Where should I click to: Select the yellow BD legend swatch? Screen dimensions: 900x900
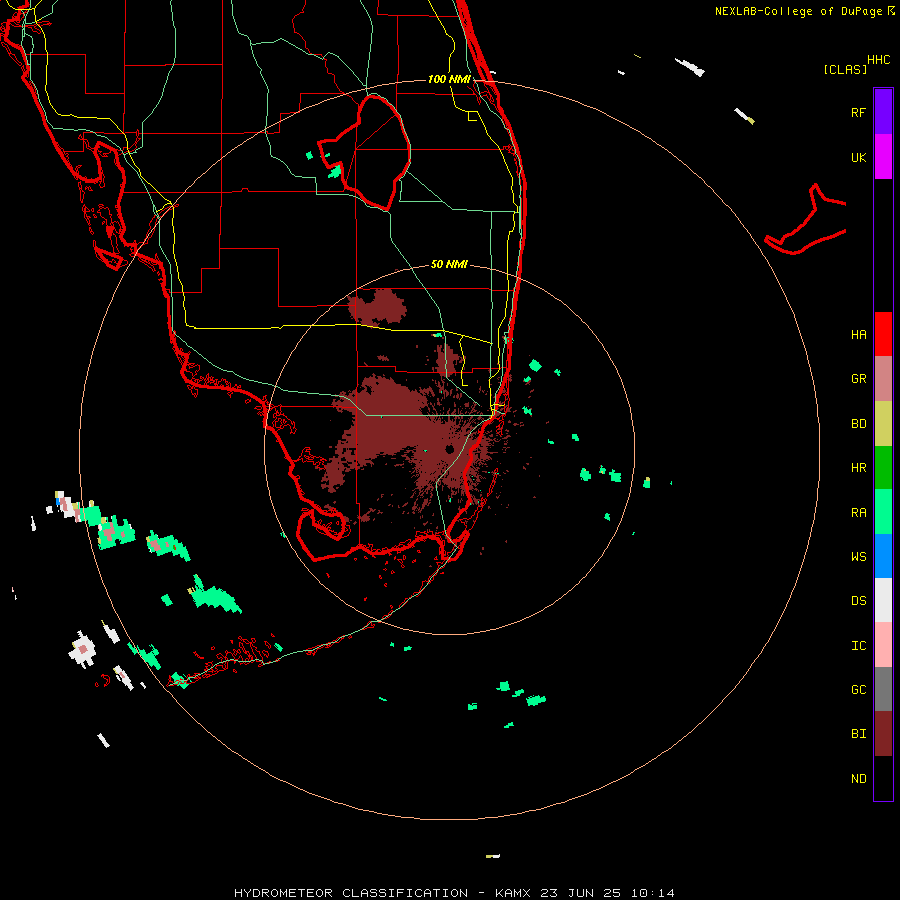point(883,424)
